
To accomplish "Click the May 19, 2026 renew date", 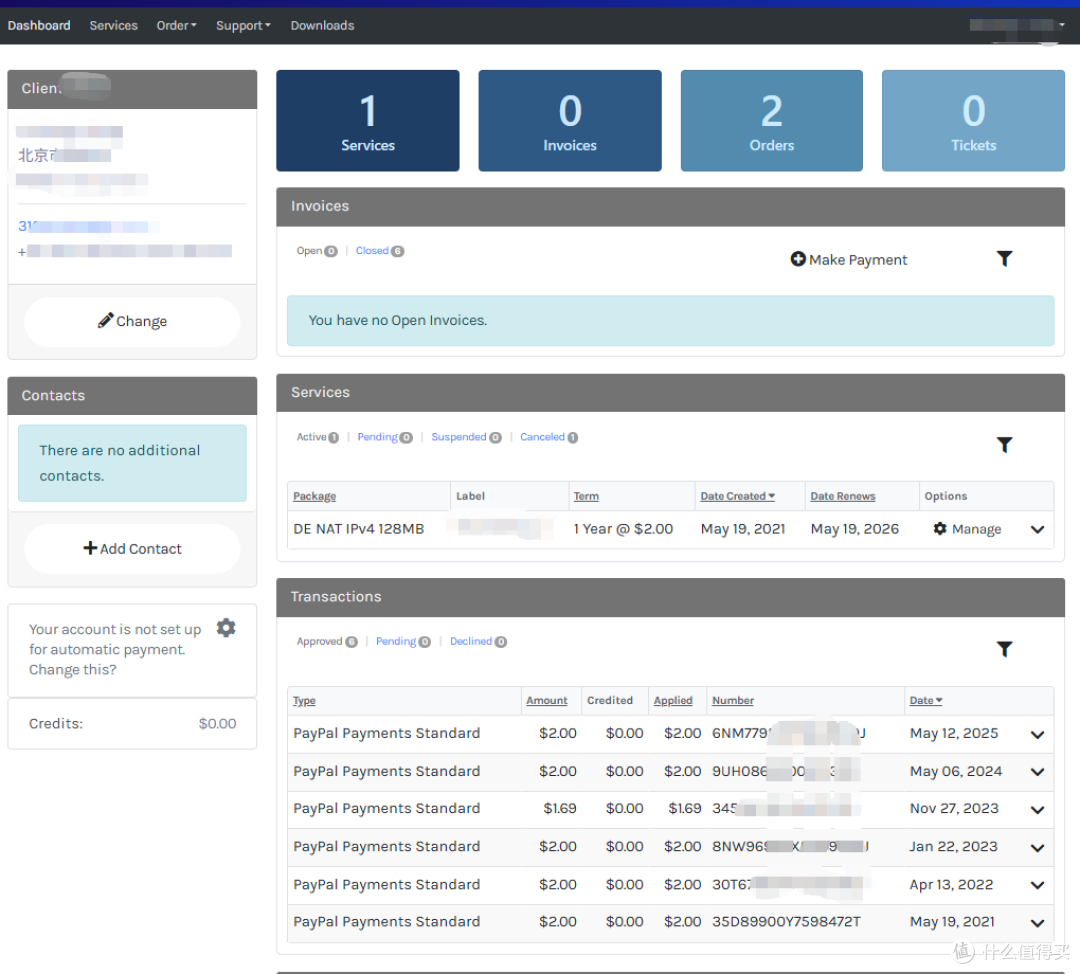I will 855,529.
